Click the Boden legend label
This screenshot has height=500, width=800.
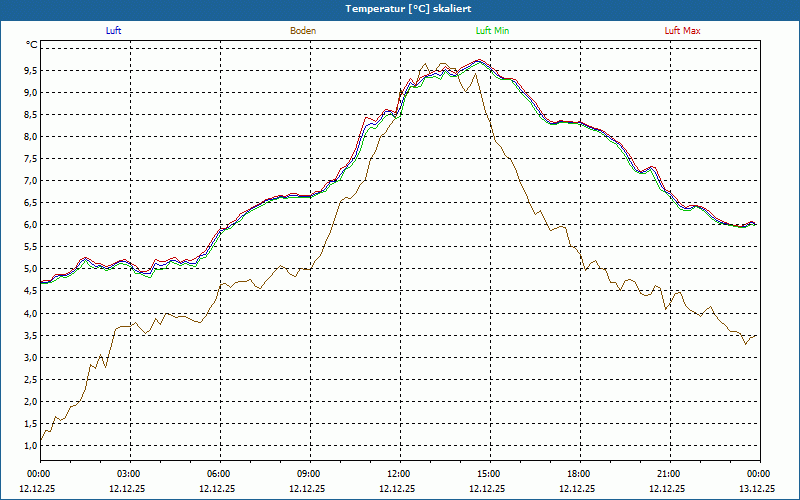(303, 31)
